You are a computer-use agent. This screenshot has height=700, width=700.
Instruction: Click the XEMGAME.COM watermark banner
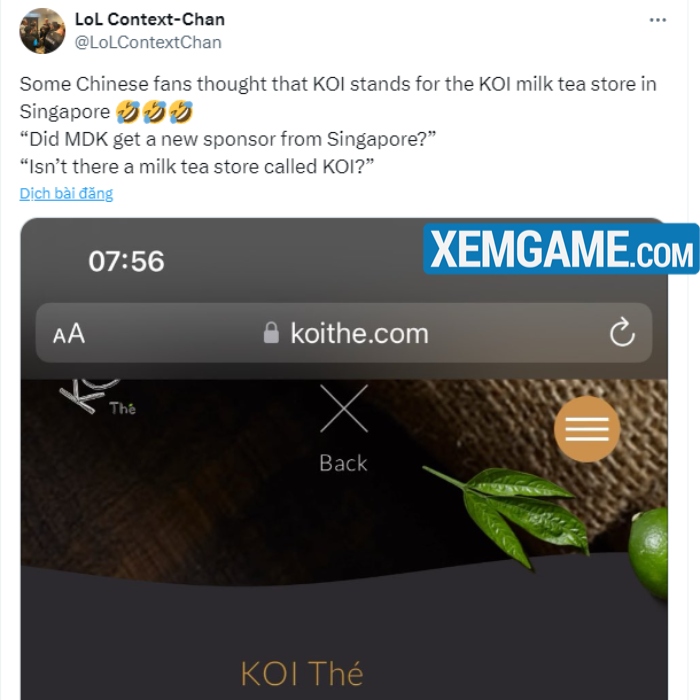click(x=561, y=249)
